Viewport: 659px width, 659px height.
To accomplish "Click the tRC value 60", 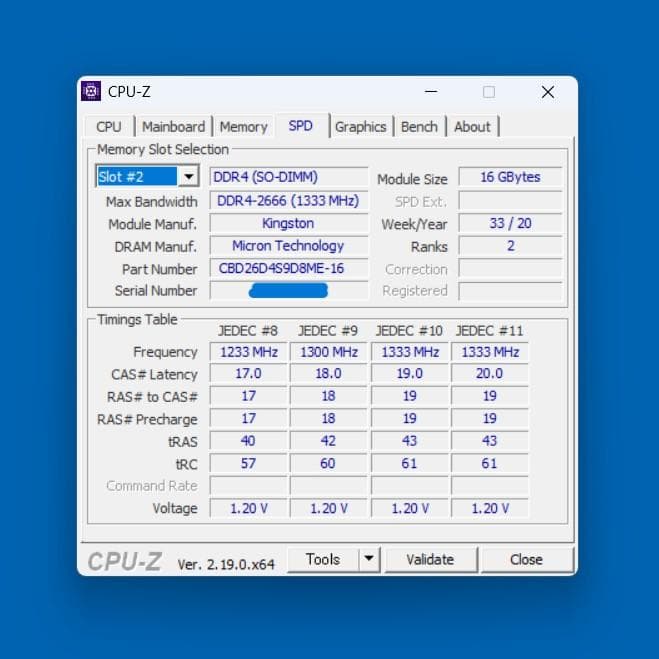I will (x=328, y=463).
